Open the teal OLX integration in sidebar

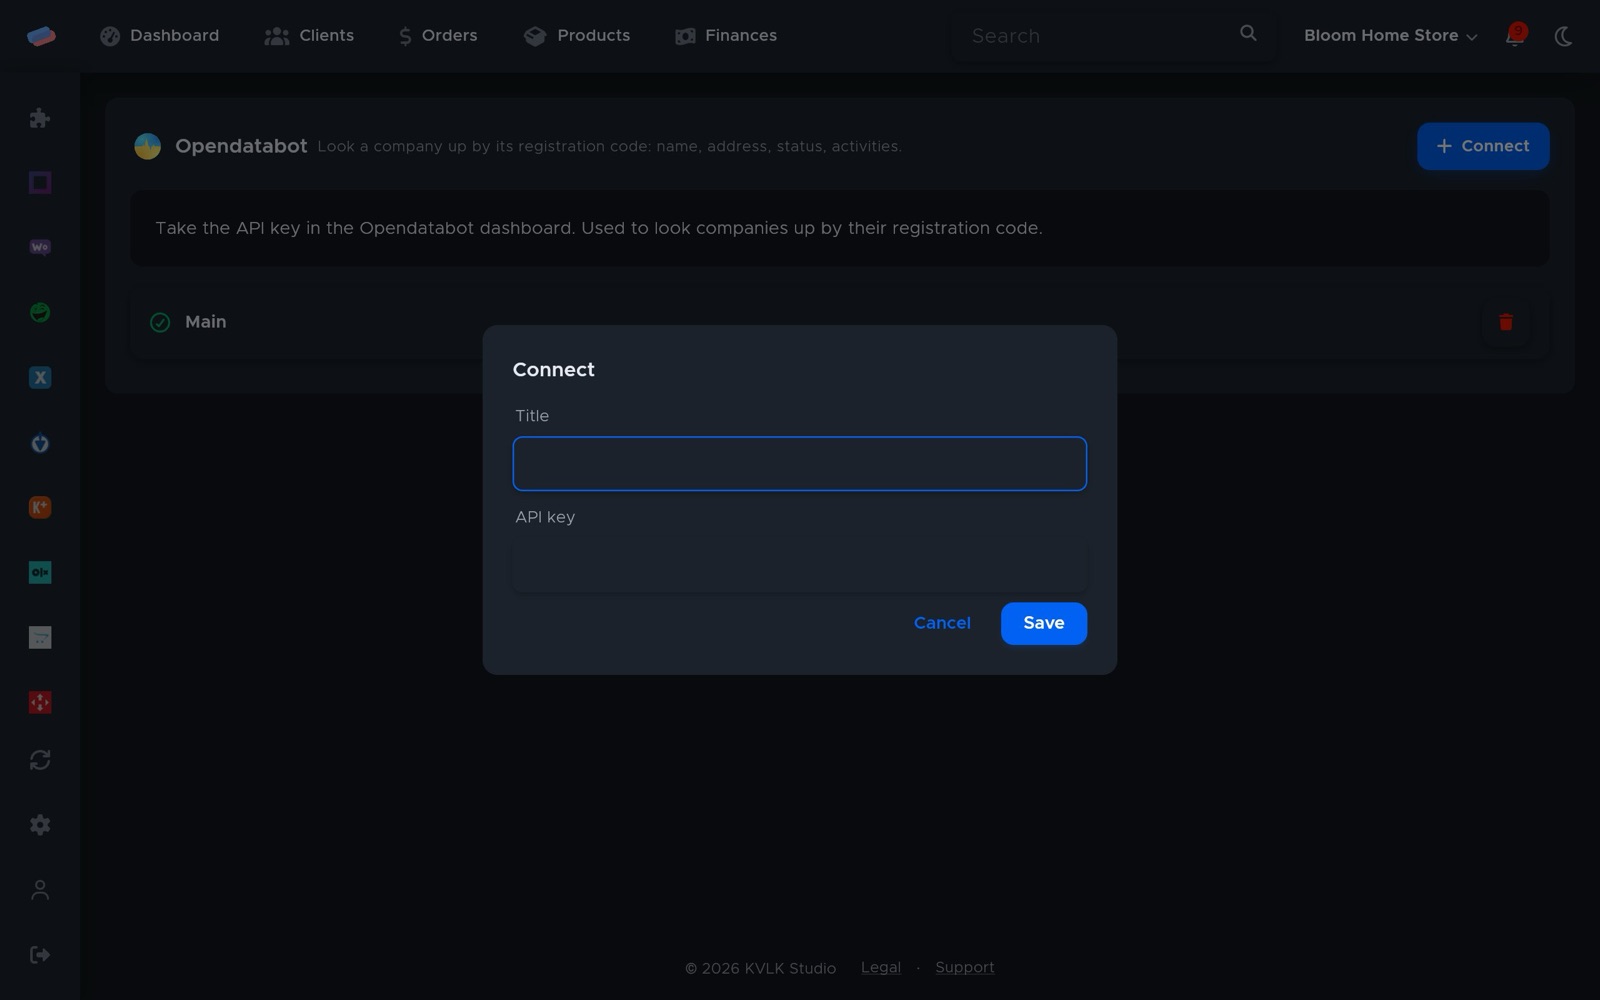click(x=40, y=572)
